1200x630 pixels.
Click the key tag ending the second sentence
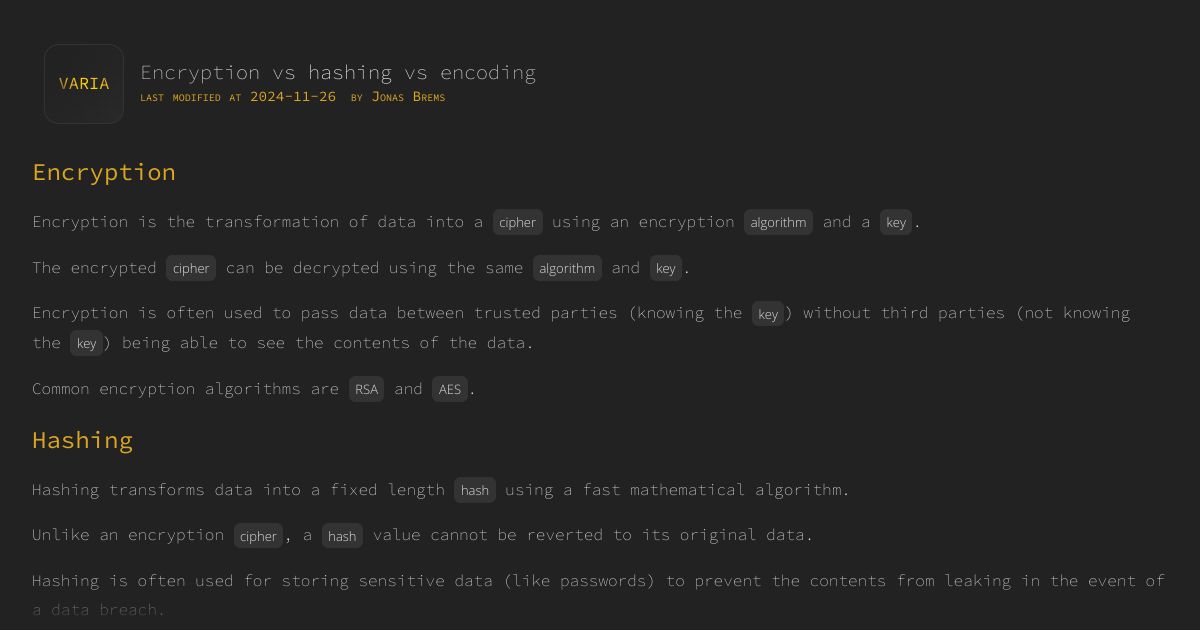666,268
